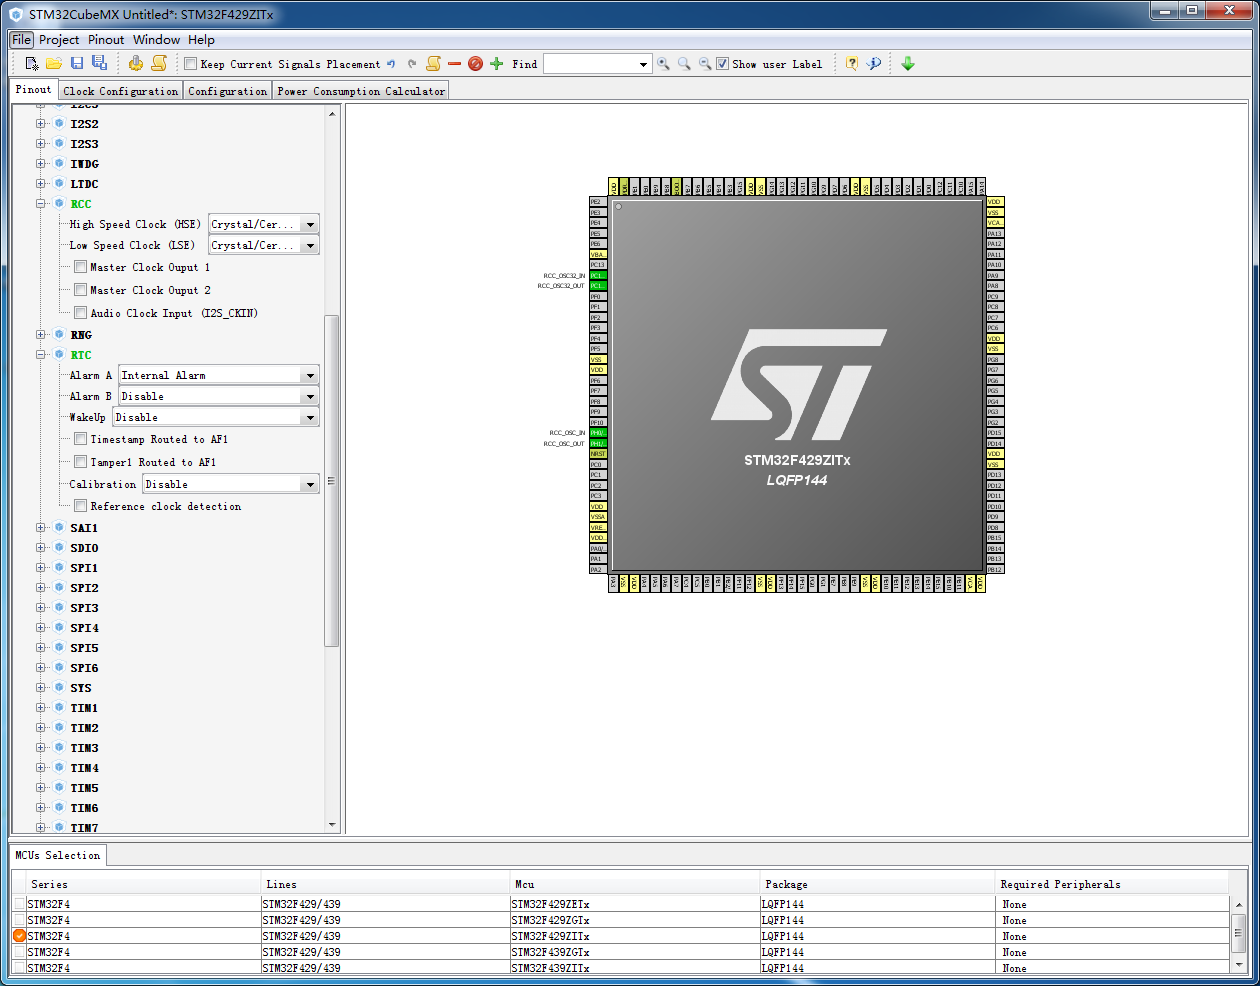The image size is (1260, 986).
Task: Select the SDIO tree item
Action: 84,547
